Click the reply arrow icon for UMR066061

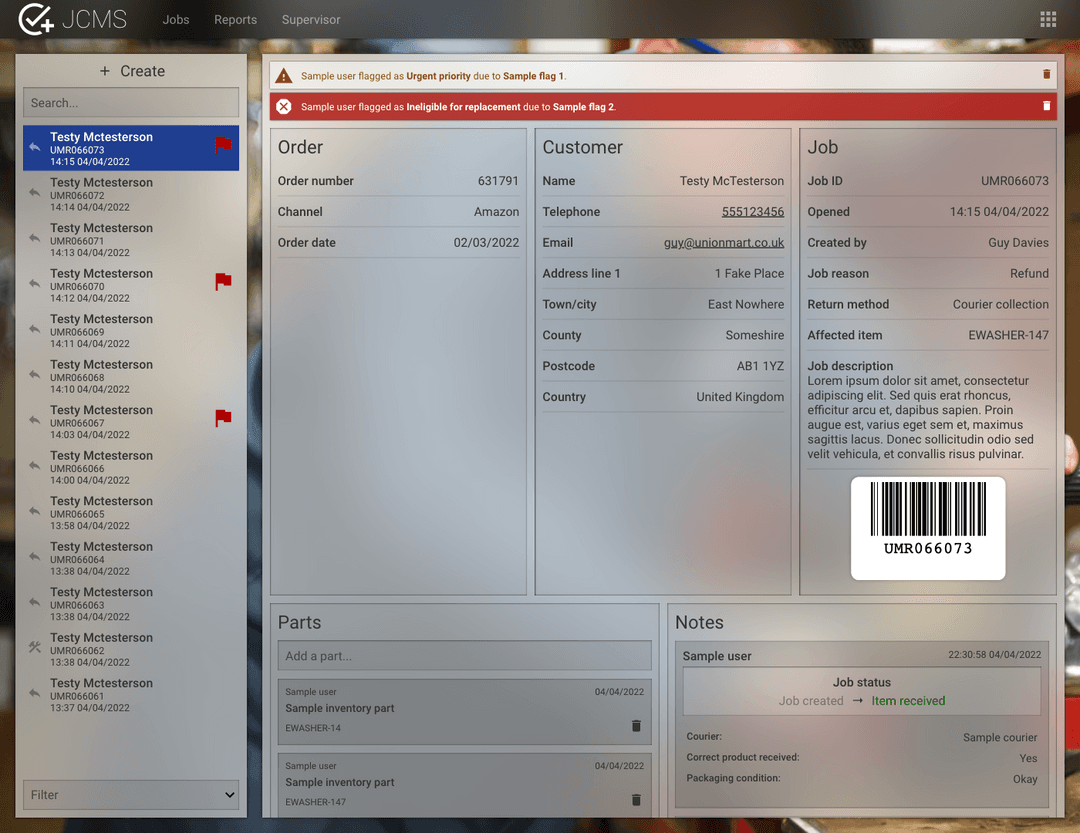pyautogui.click(x=34, y=692)
